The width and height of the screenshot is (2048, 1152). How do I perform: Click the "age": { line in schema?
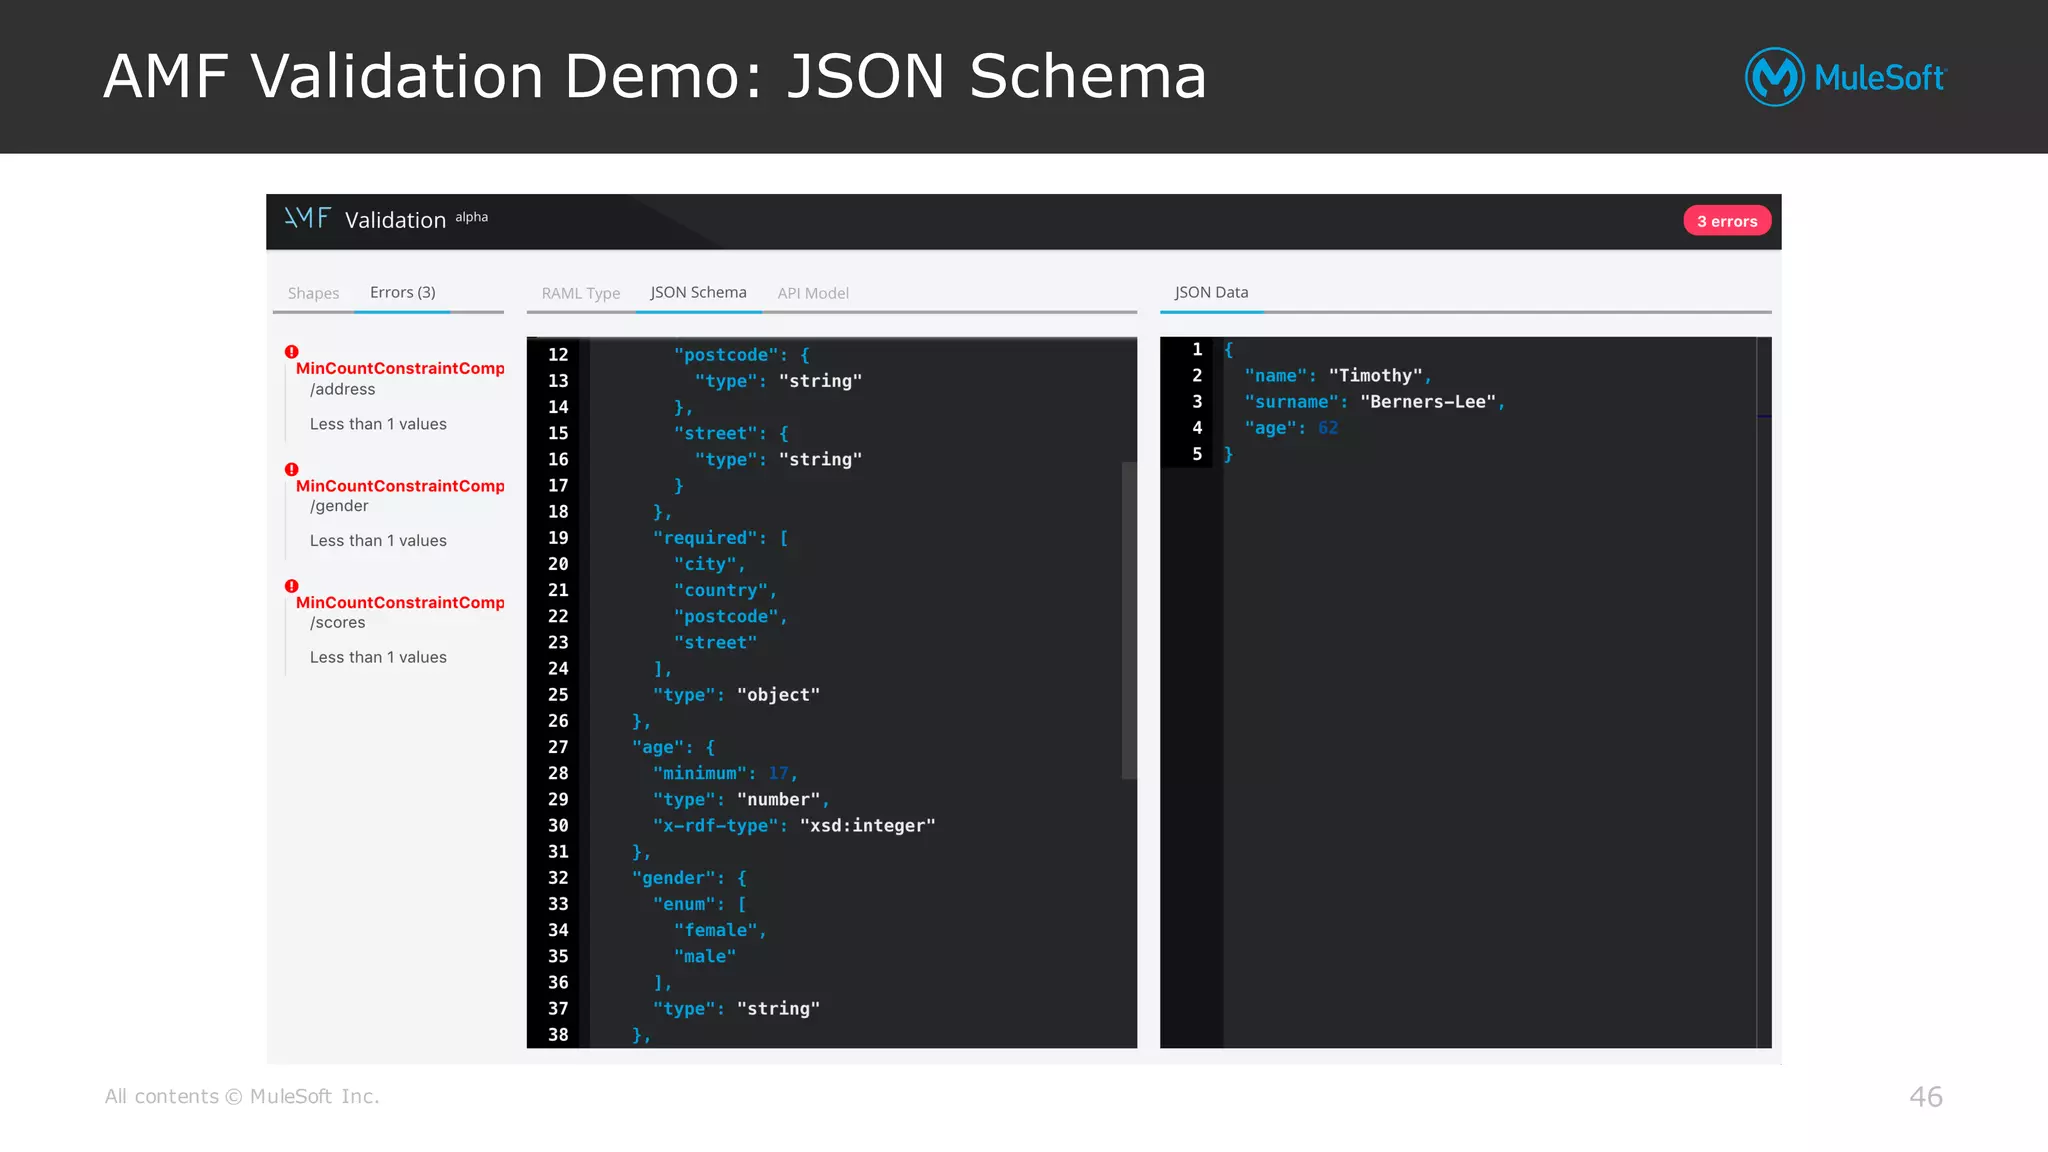[673, 747]
